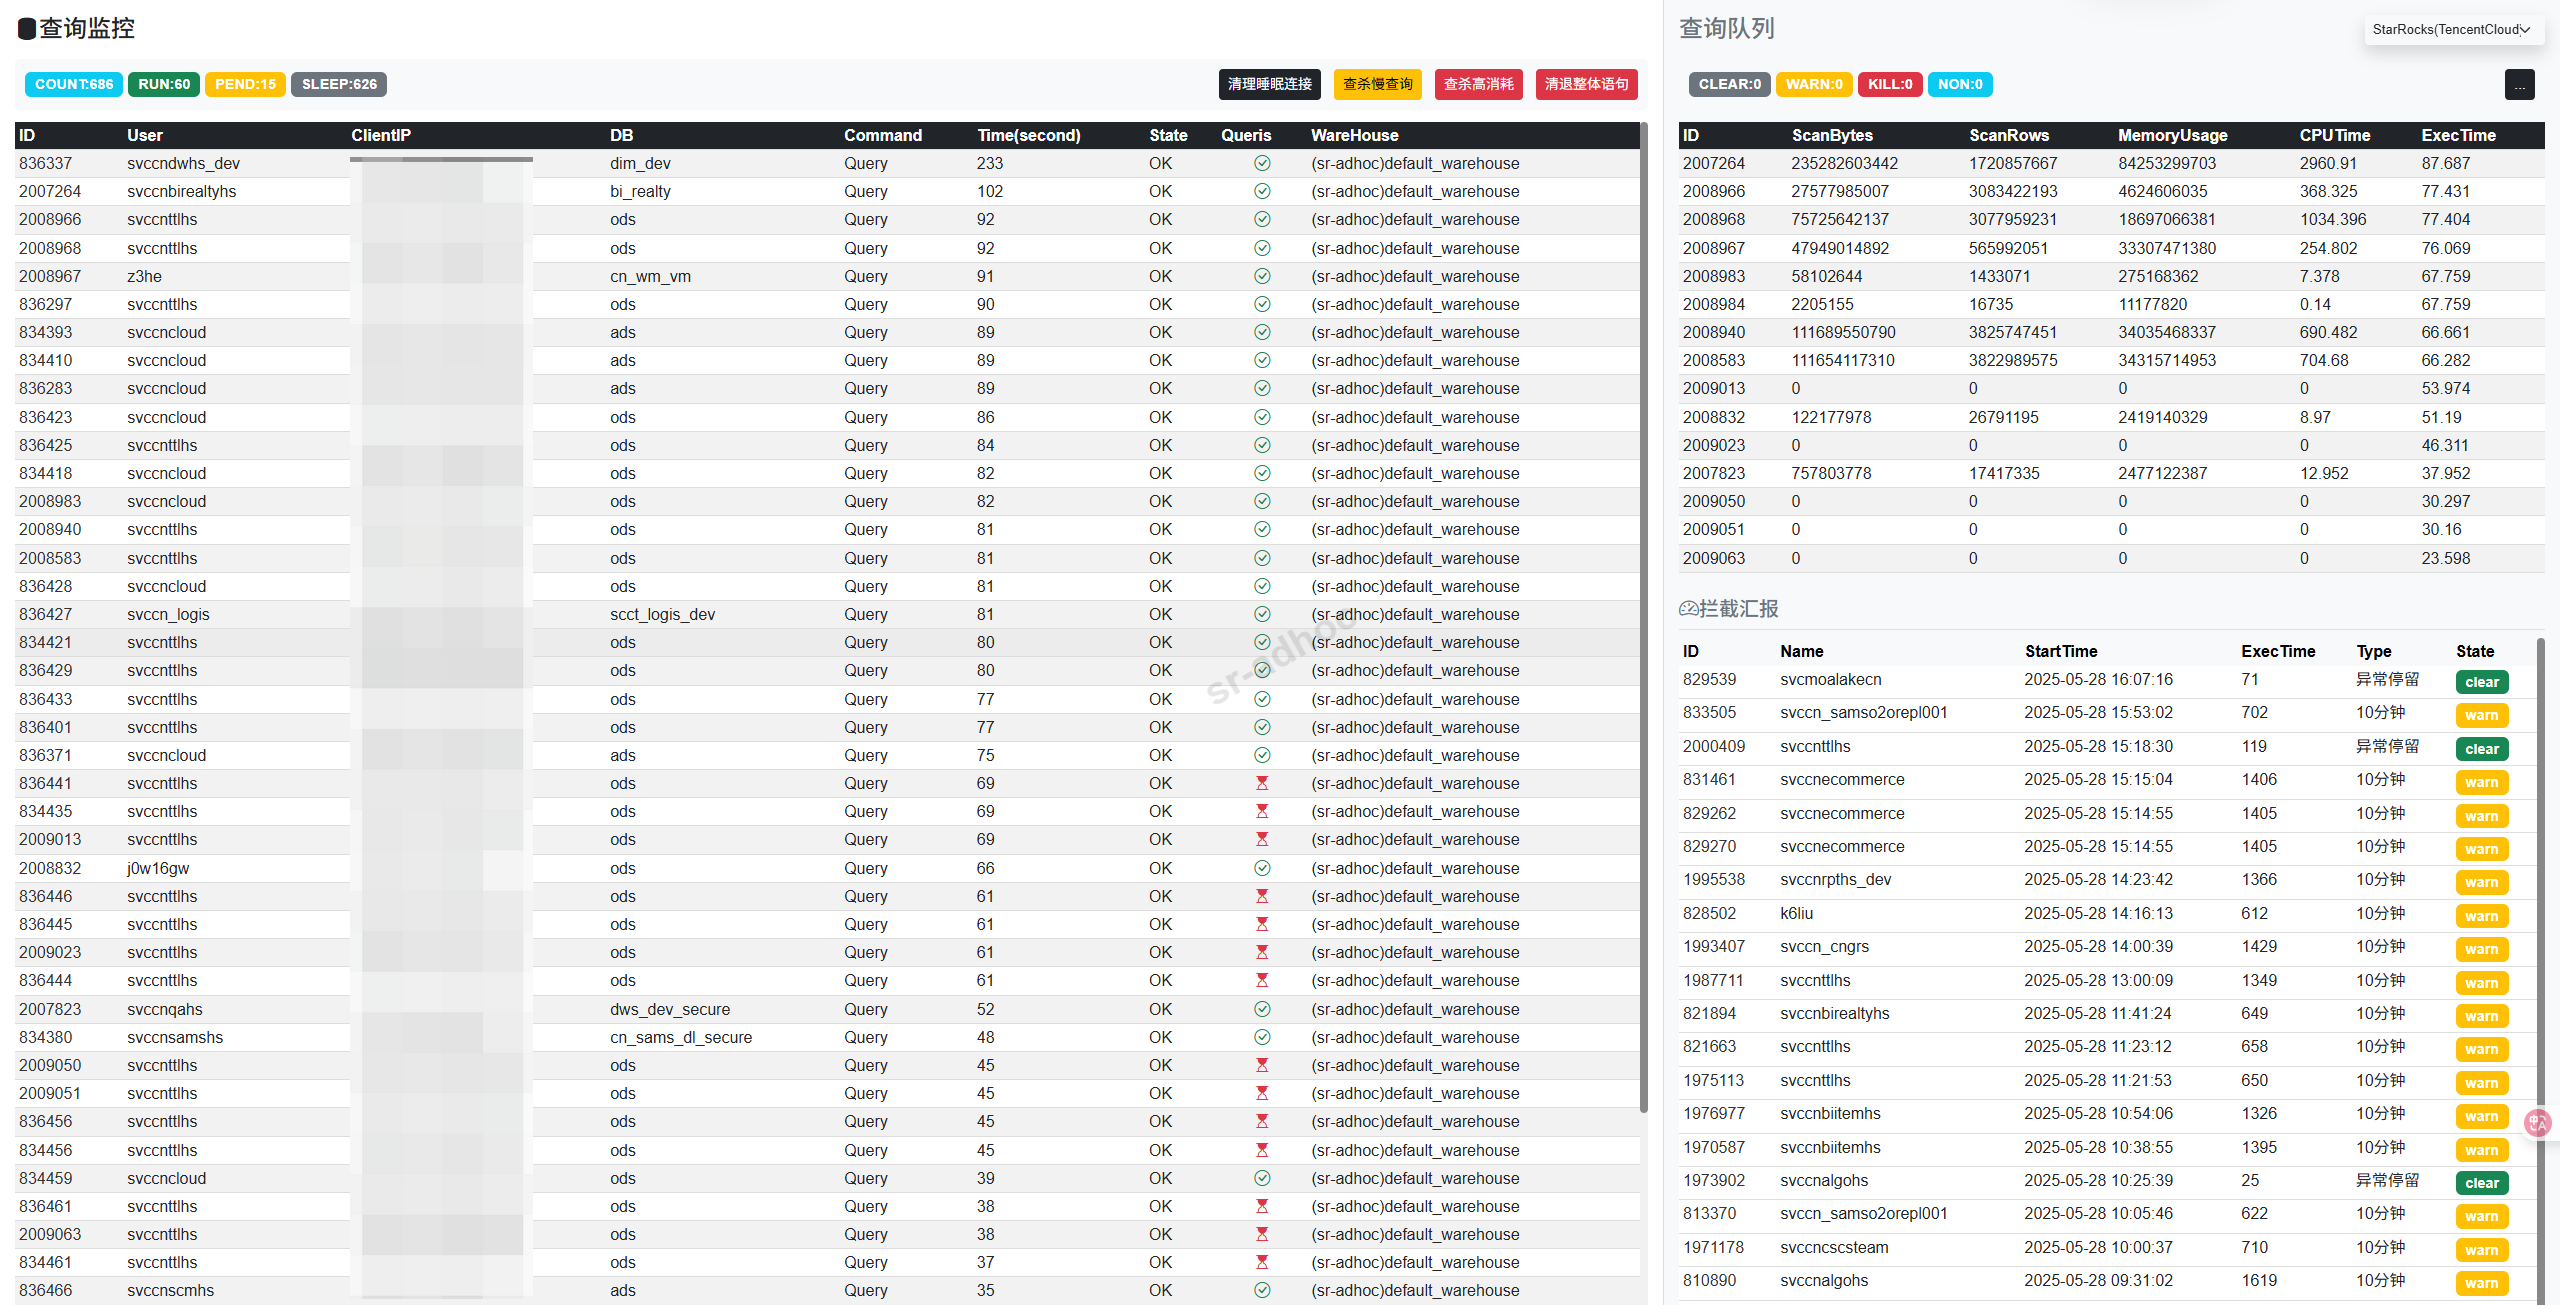Image resolution: width=2560 pixels, height=1305 pixels.
Task: Click the query monitor table vertical scrollbar
Action: (1643, 617)
